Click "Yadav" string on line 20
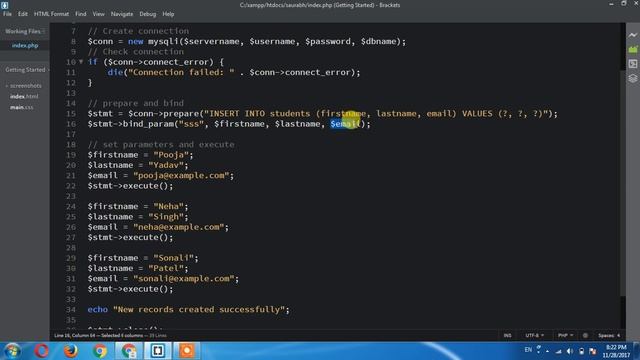The width and height of the screenshot is (640, 360). point(166,165)
